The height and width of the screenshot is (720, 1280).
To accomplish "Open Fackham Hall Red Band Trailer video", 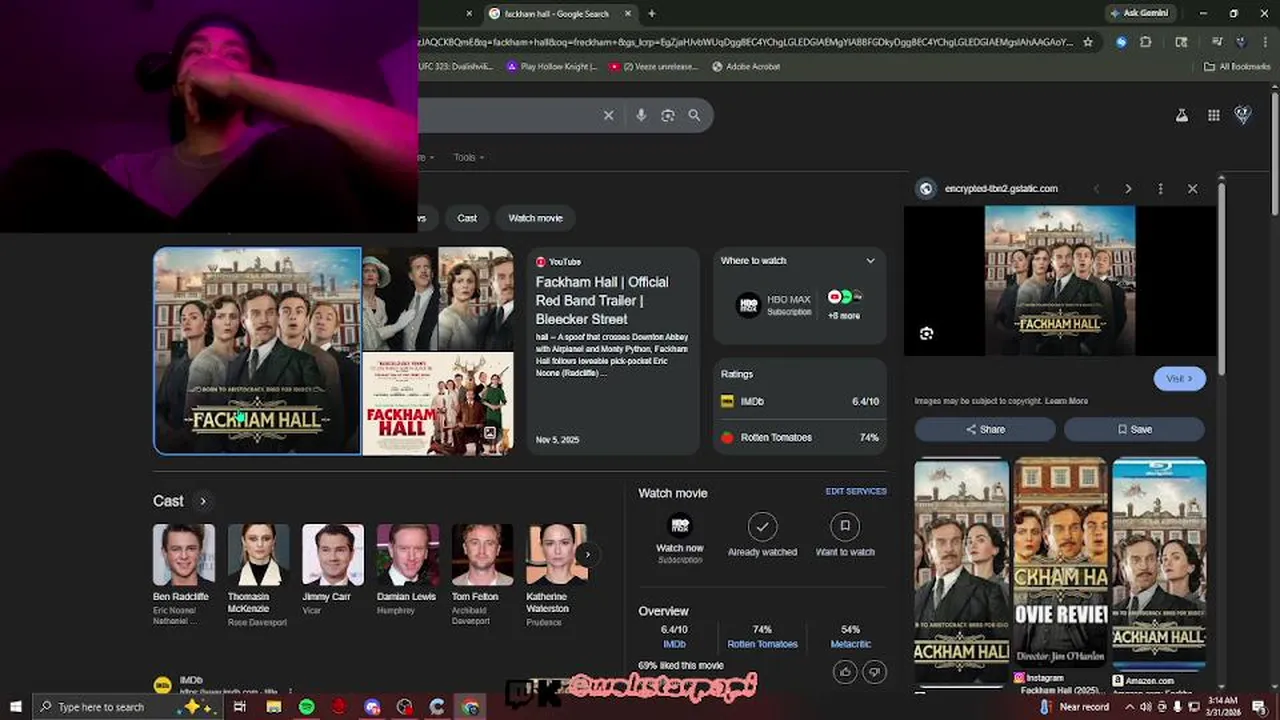I will coord(612,351).
